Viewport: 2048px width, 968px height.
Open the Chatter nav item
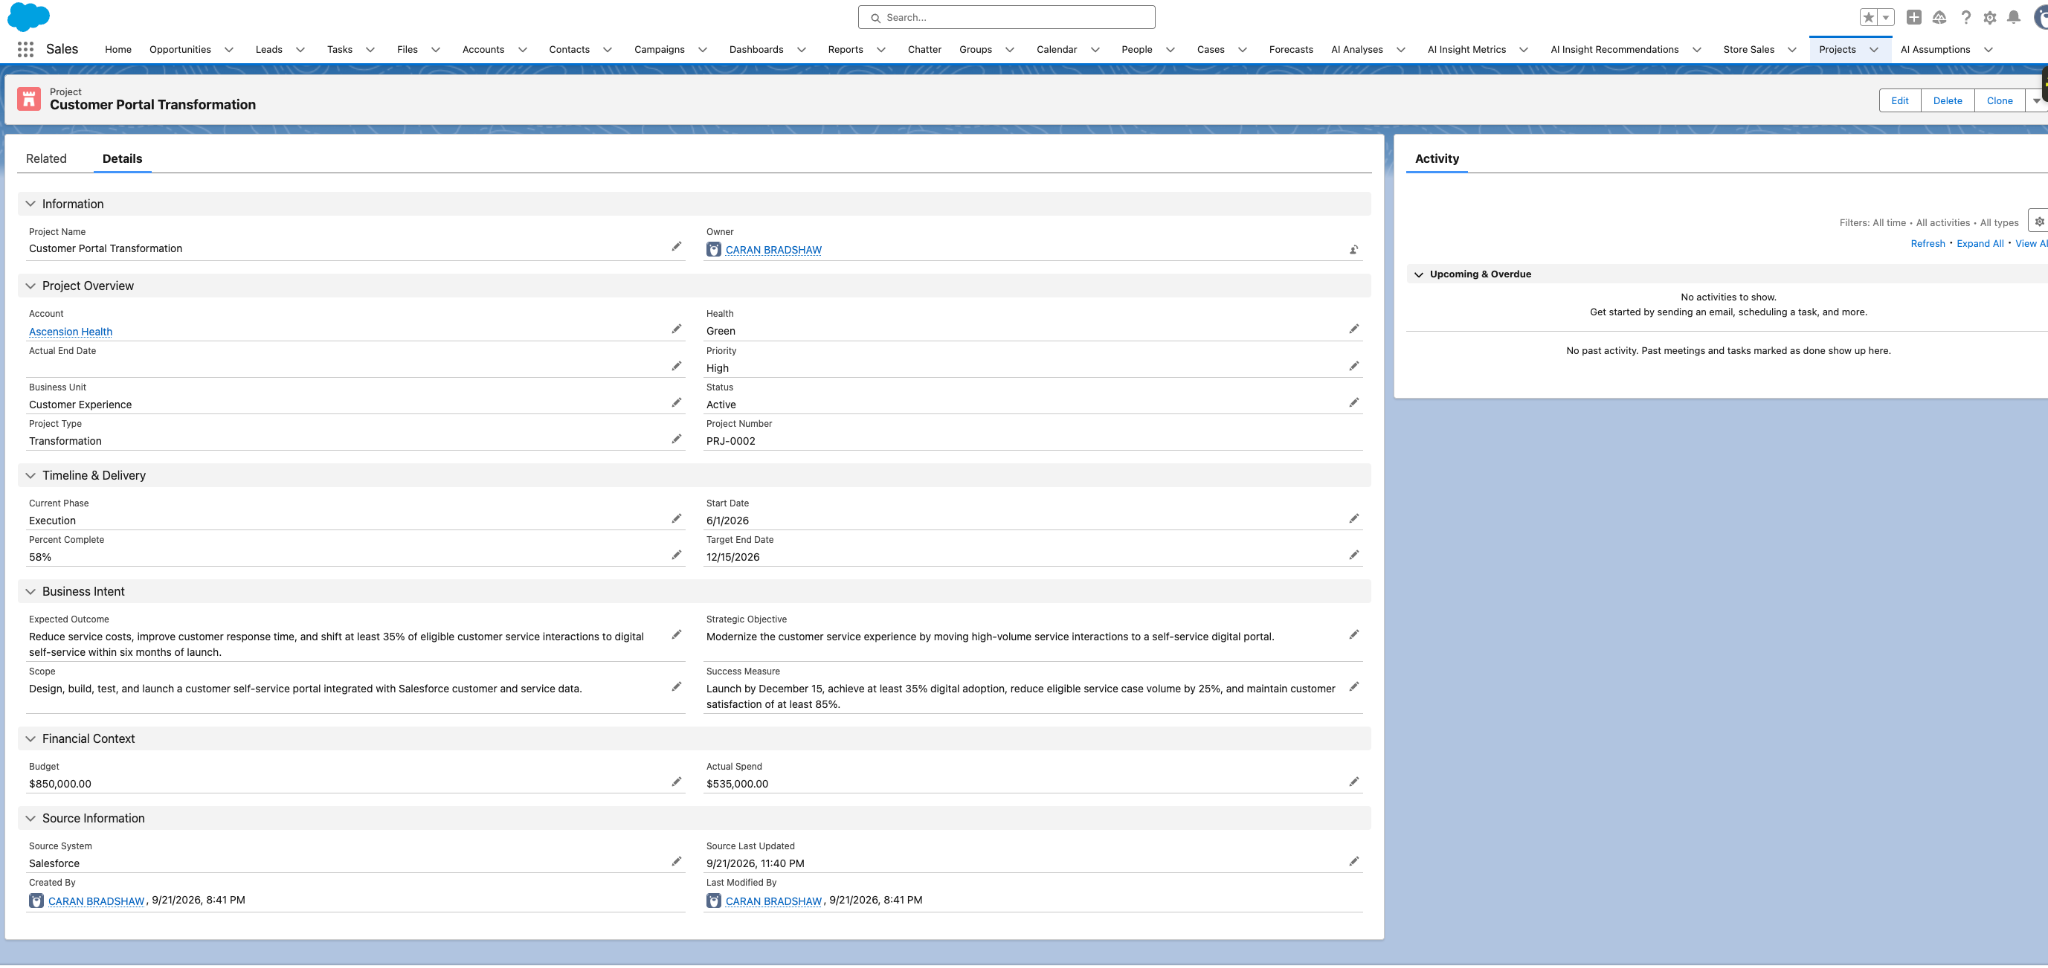point(924,49)
